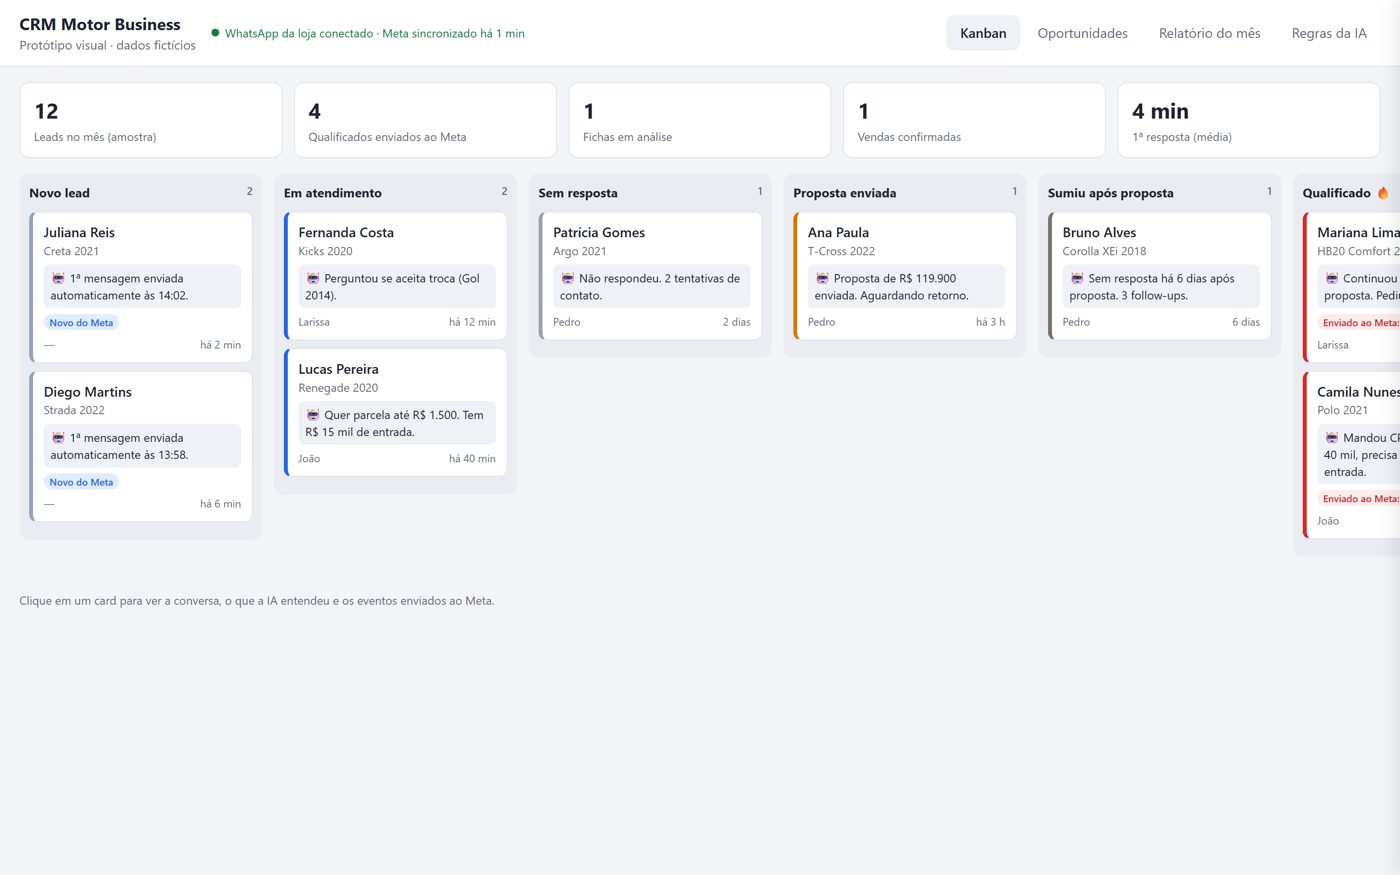
Task: Click the Sumiu após proposta column header
Action: tap(1160, 193)
